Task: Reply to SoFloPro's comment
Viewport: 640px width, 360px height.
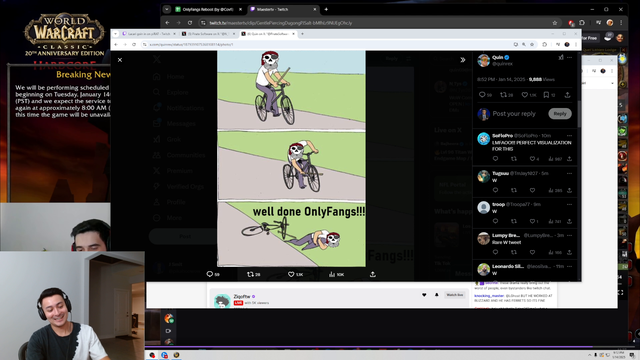Action: point(495,159)
